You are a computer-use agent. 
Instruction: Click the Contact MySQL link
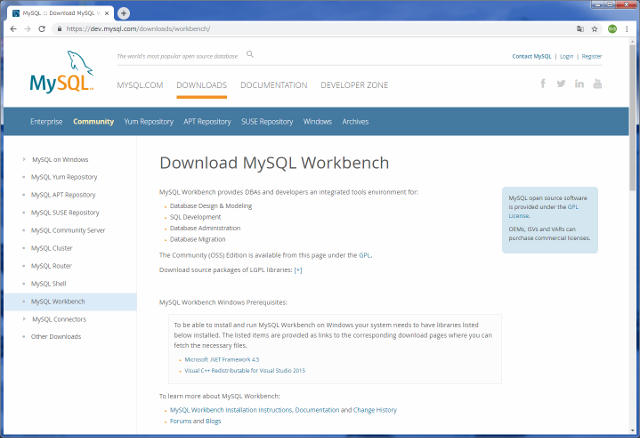pos(531,57)
